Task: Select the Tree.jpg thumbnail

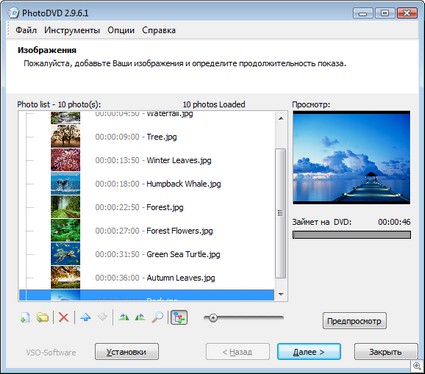Action: pos(65,136)
